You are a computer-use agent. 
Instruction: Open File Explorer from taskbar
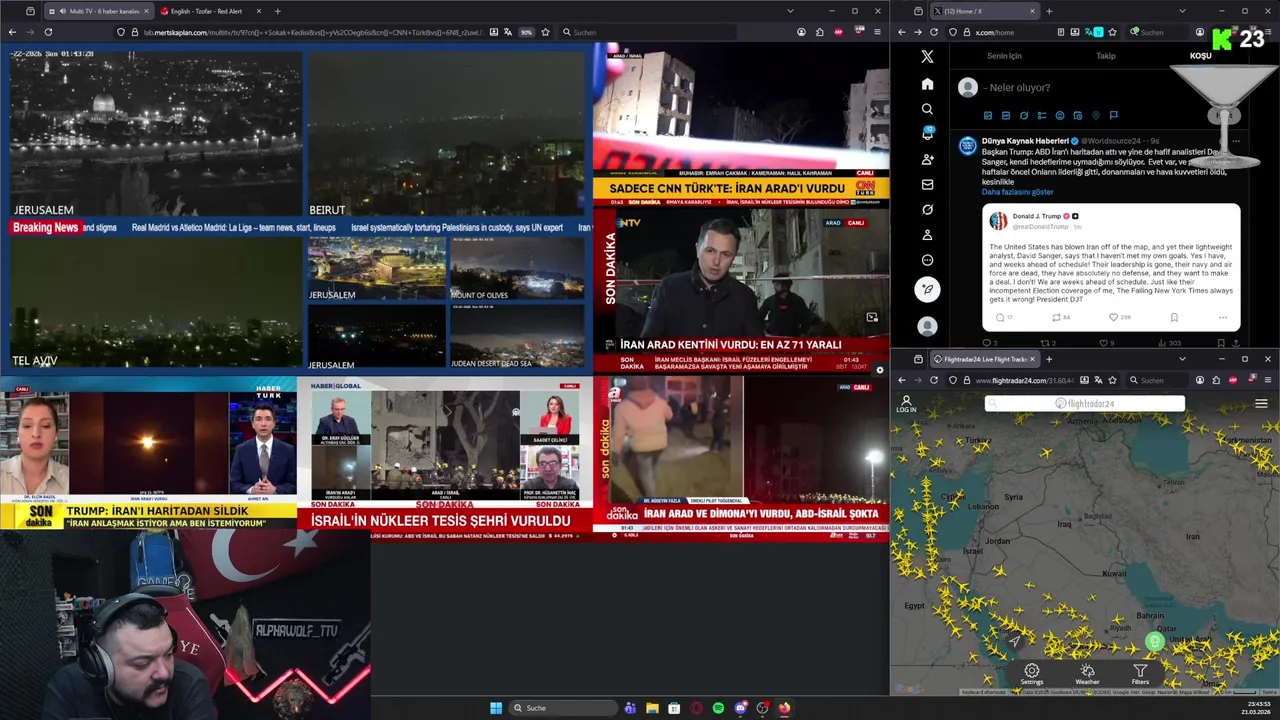click(652, 708)
